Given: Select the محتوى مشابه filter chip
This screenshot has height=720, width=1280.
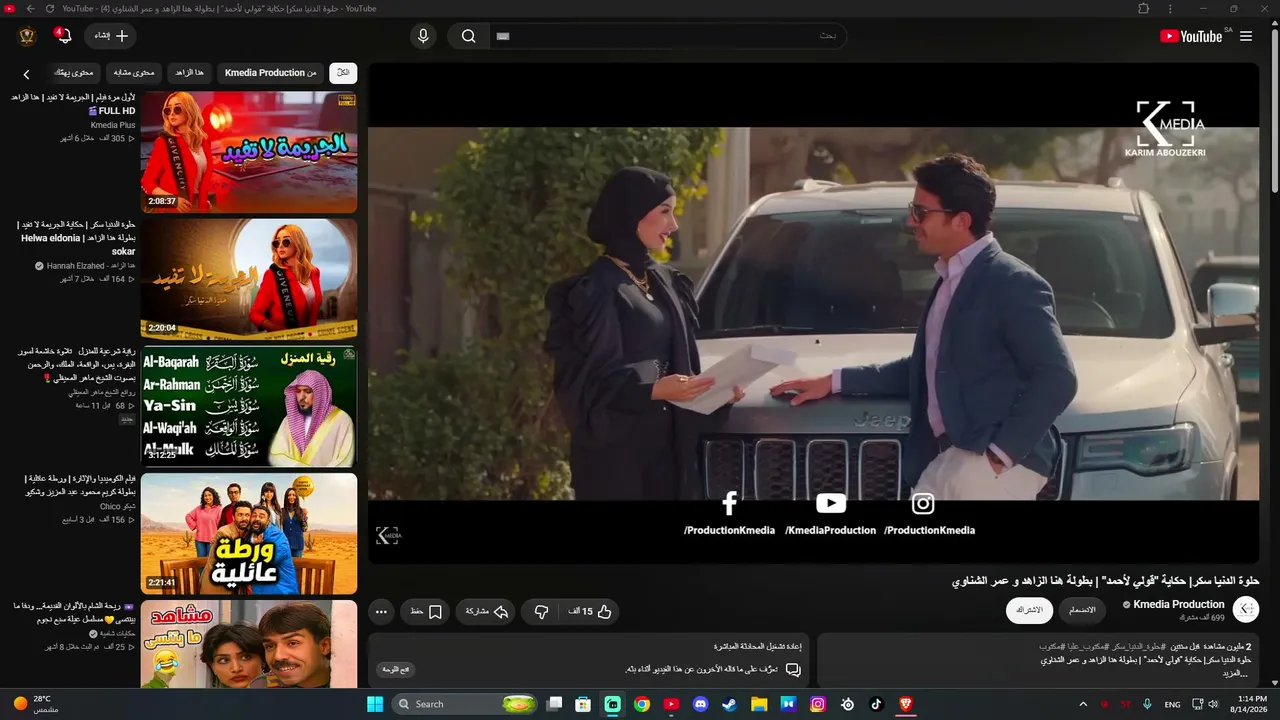Looking at the screenshot, I should [134, 73].
